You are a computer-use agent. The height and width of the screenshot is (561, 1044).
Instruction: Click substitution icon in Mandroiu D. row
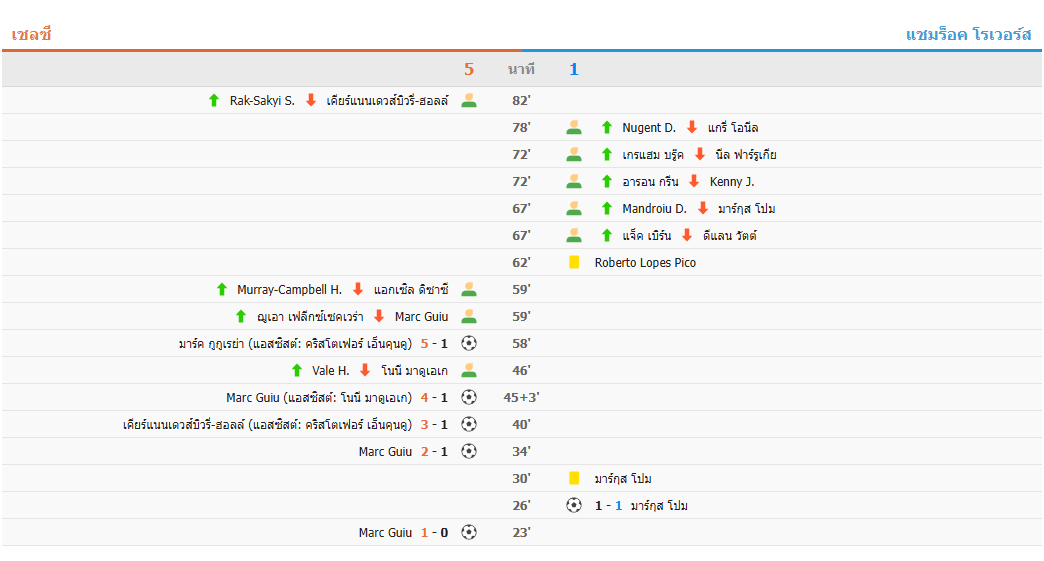click(574, 209)
